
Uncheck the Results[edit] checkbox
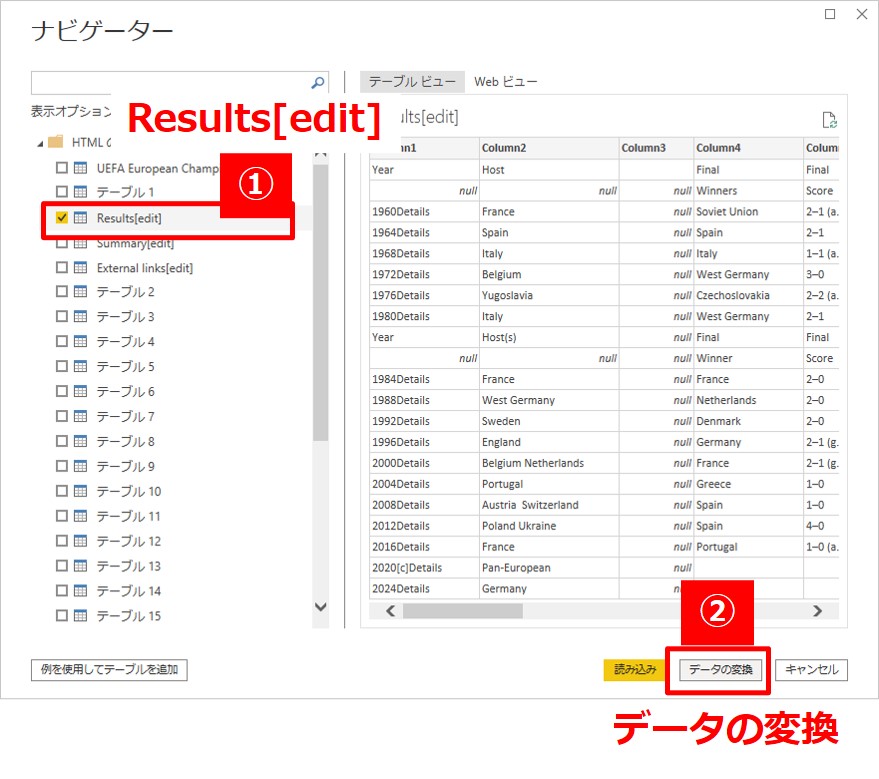coord(62,218)
